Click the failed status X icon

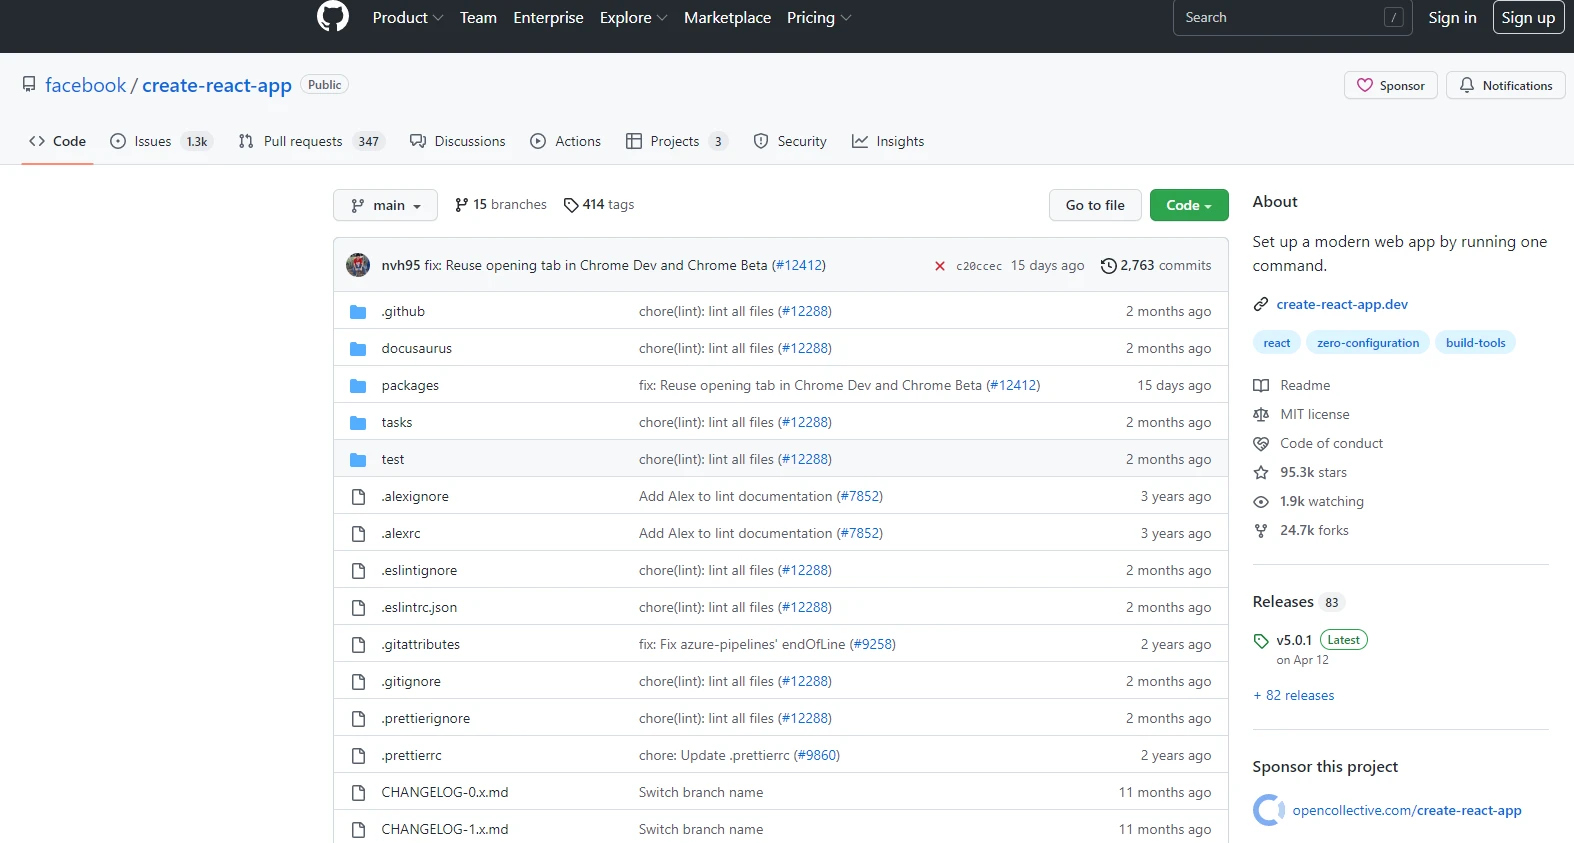point(940,266)
